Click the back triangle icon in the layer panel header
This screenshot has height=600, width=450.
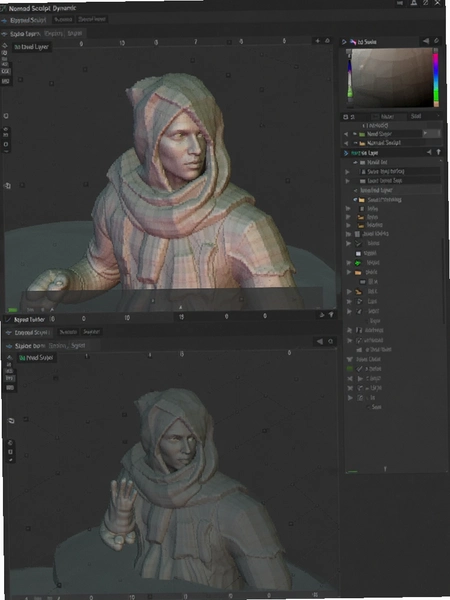tap(429, 152)
